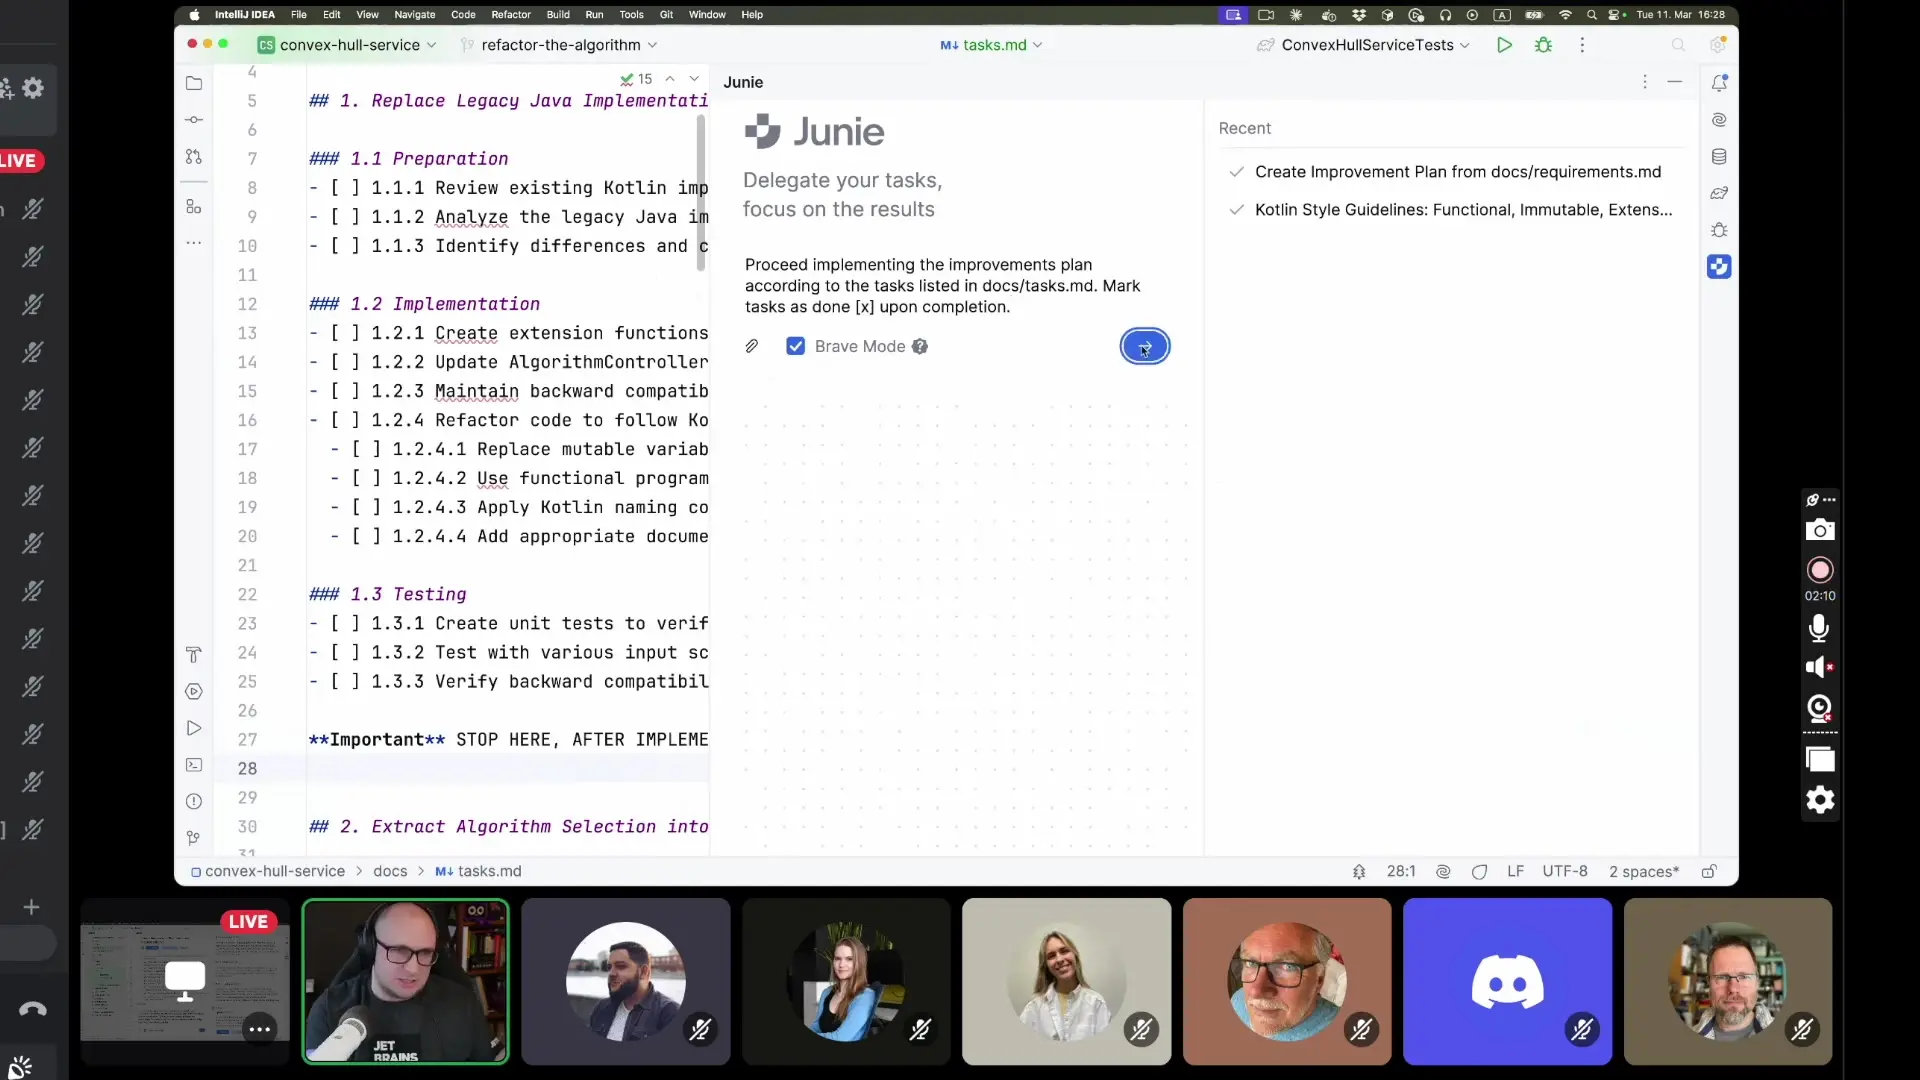Attach a file with the paperclip icon
Screen dimensions: 1920x1080
[x=752, y=346]
